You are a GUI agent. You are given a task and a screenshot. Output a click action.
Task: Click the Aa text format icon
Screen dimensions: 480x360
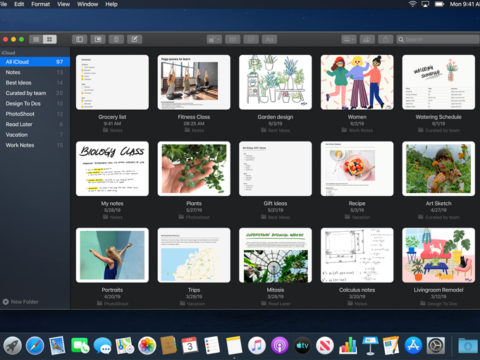[269, 40]
